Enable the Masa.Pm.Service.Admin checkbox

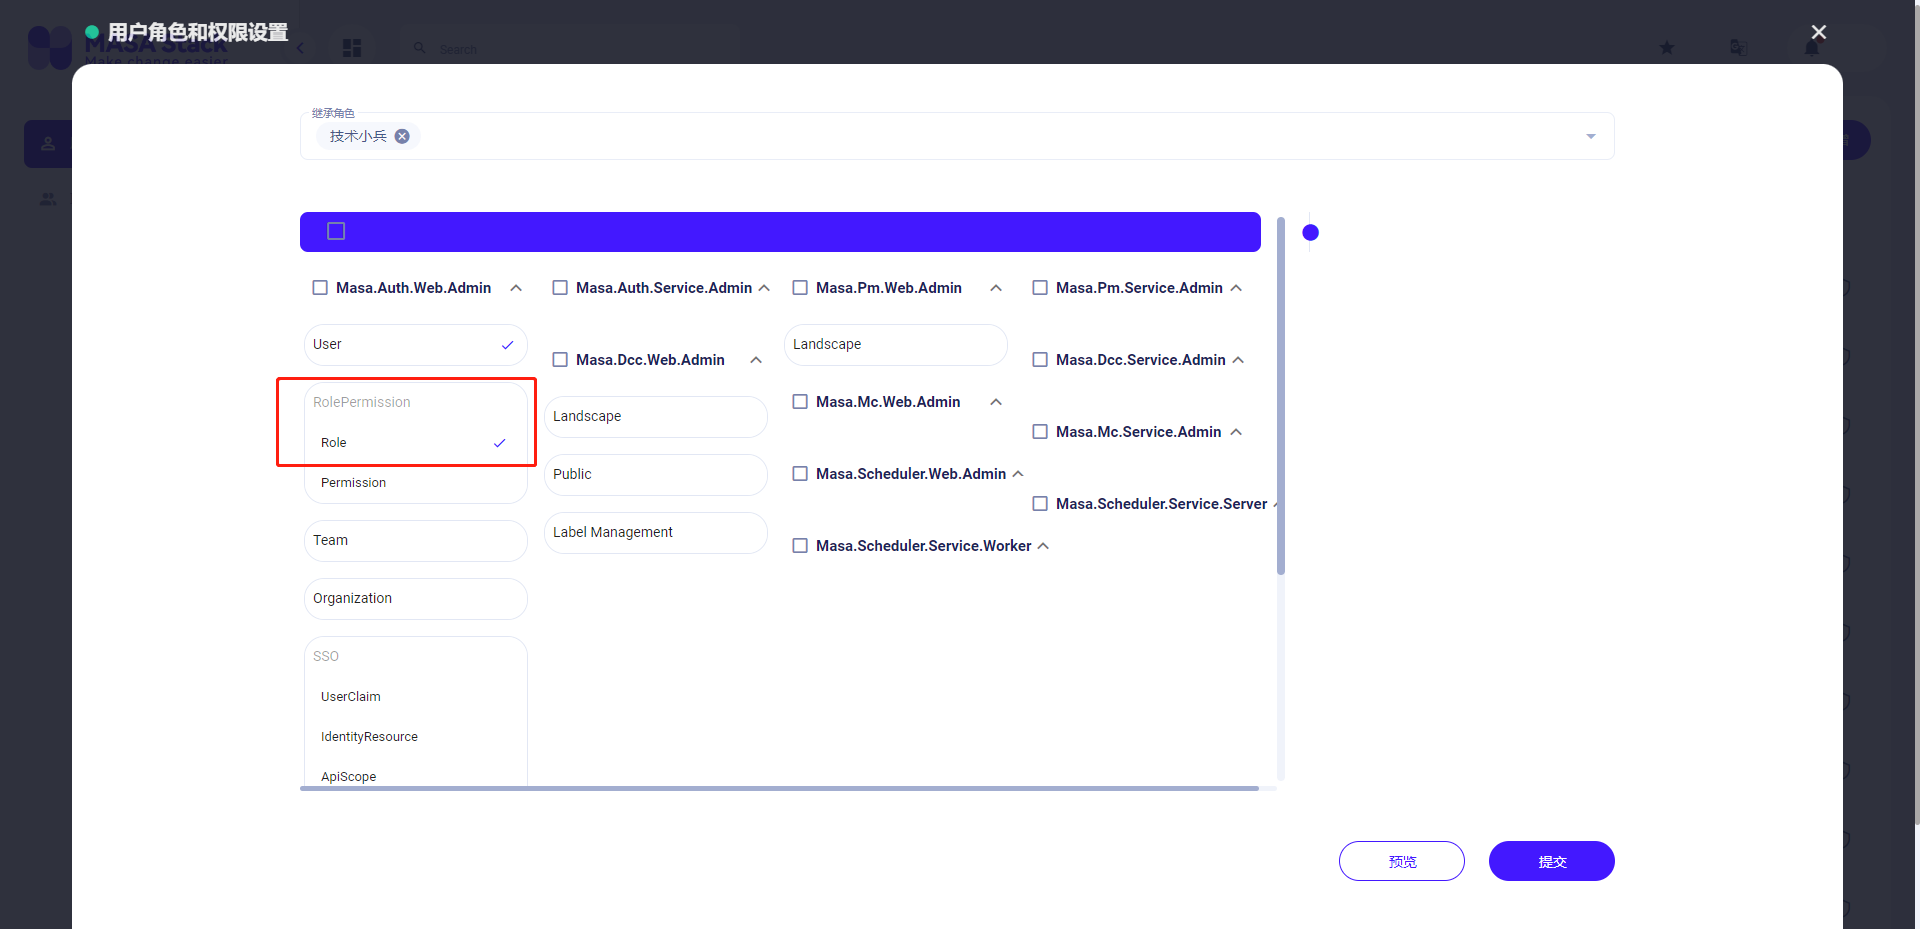pos(1040,287)
